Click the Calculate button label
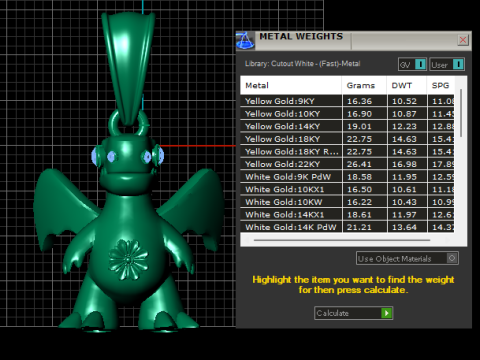The height and width of the screenshot is (360, 480). tap(333, 313)
